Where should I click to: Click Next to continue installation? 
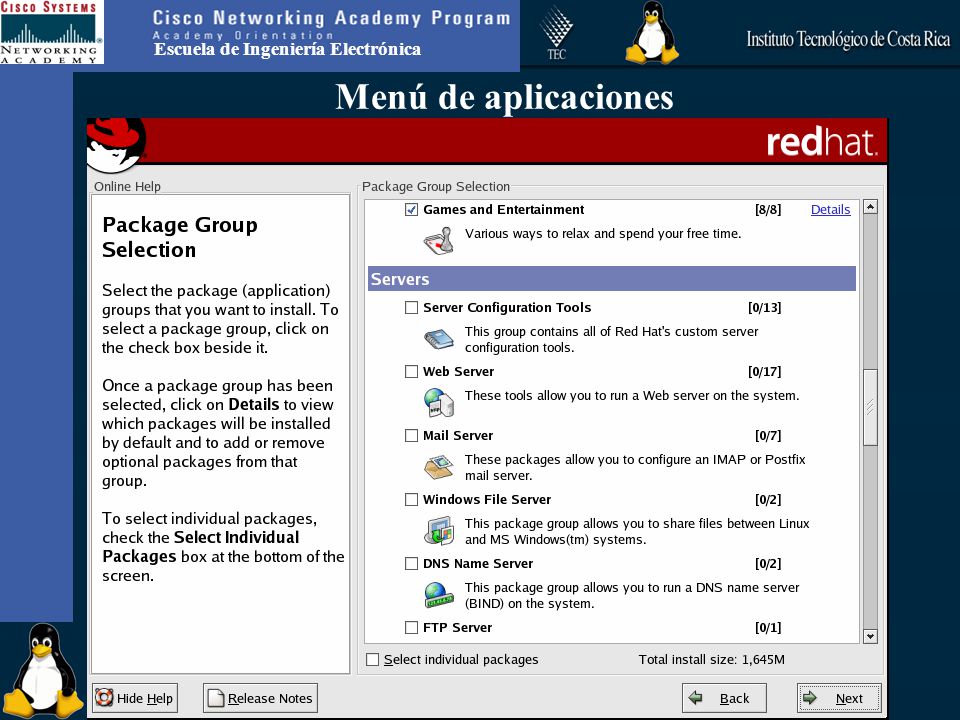pos(839,698)
